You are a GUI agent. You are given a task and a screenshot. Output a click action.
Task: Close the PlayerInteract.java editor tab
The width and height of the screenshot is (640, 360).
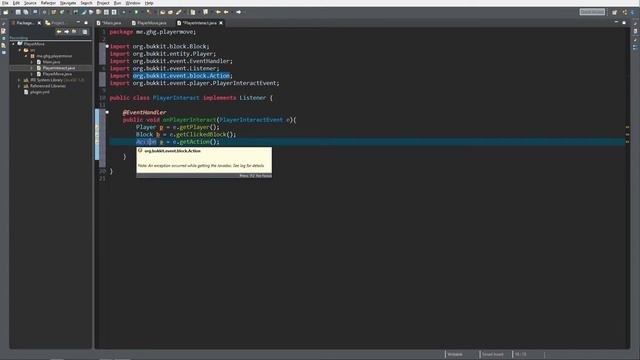[x=221, y=23]
